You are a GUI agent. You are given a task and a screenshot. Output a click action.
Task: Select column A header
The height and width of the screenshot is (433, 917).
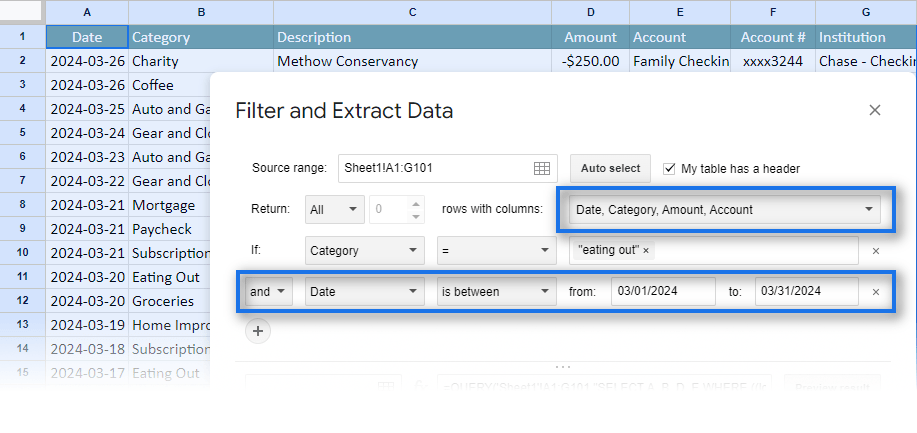coord(87,12)
